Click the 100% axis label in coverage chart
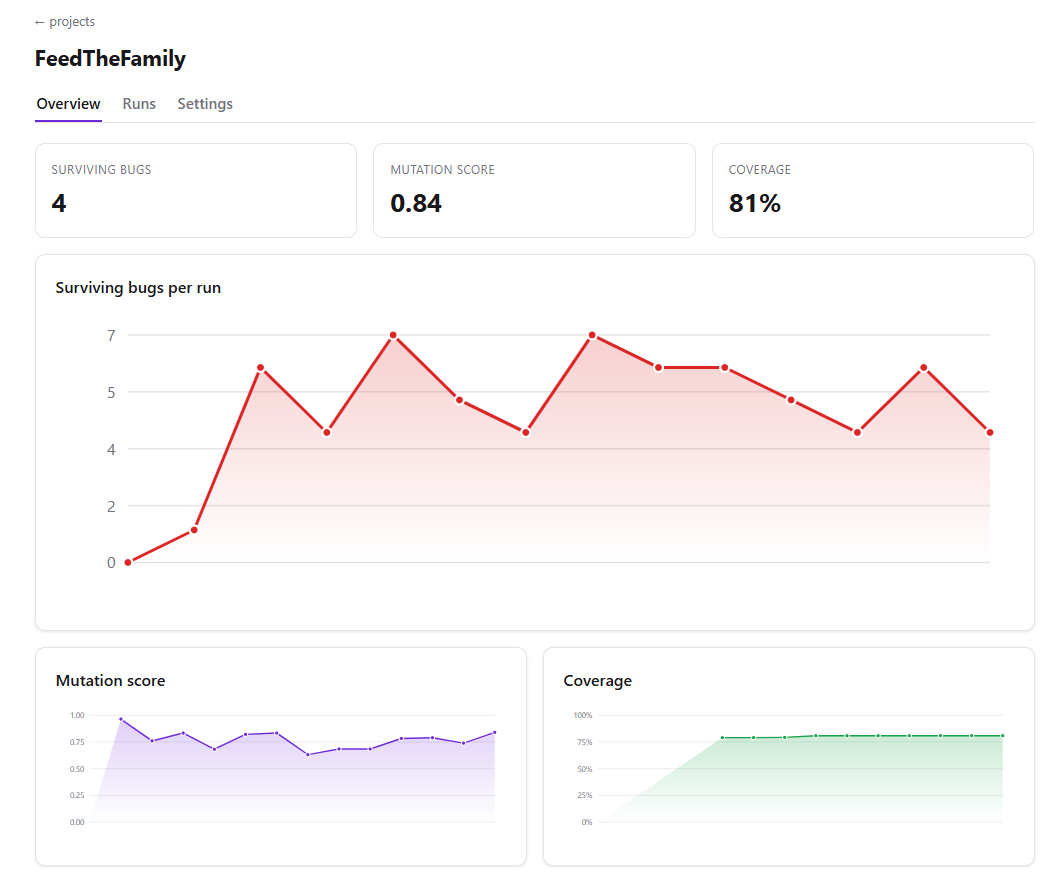 583,715
